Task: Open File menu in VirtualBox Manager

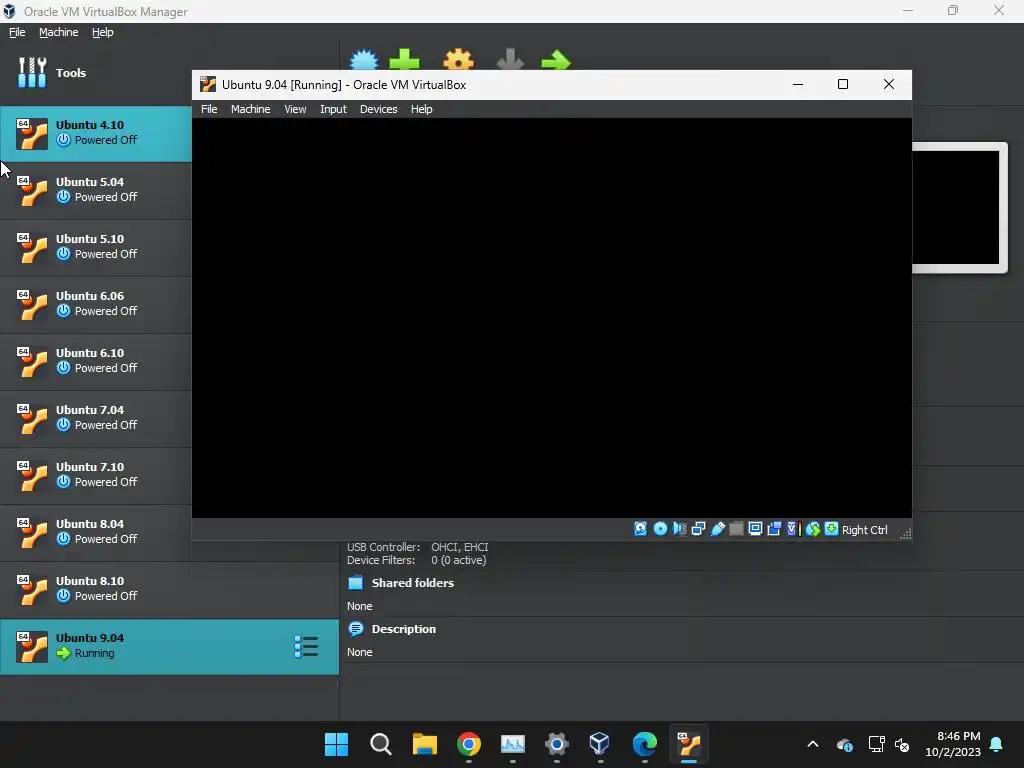Action: (x=17, y=32)
